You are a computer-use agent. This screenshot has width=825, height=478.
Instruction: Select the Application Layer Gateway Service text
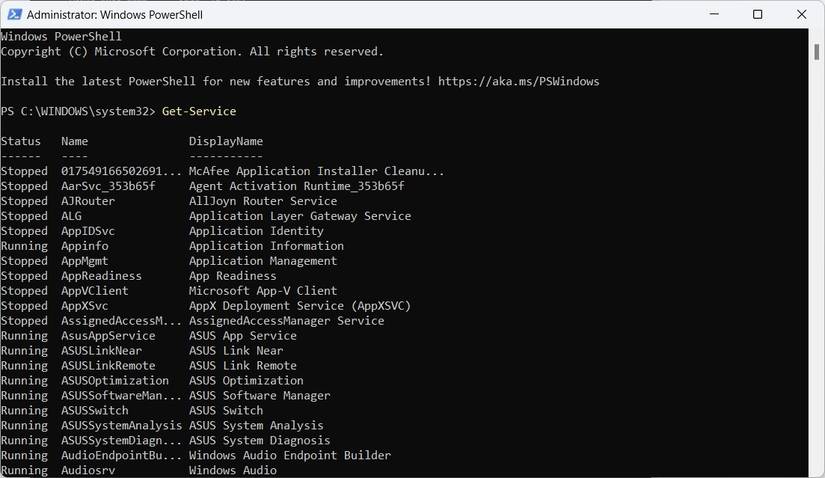[x=300, y=216]
